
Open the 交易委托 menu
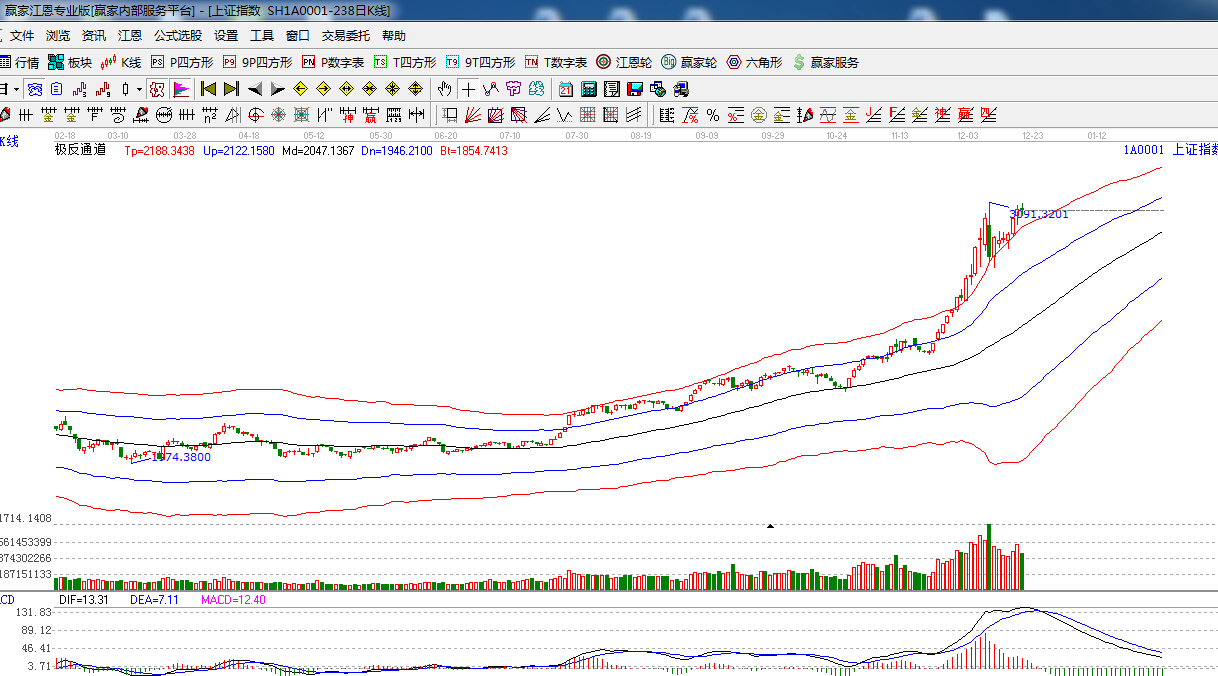[x=345, y=35]
